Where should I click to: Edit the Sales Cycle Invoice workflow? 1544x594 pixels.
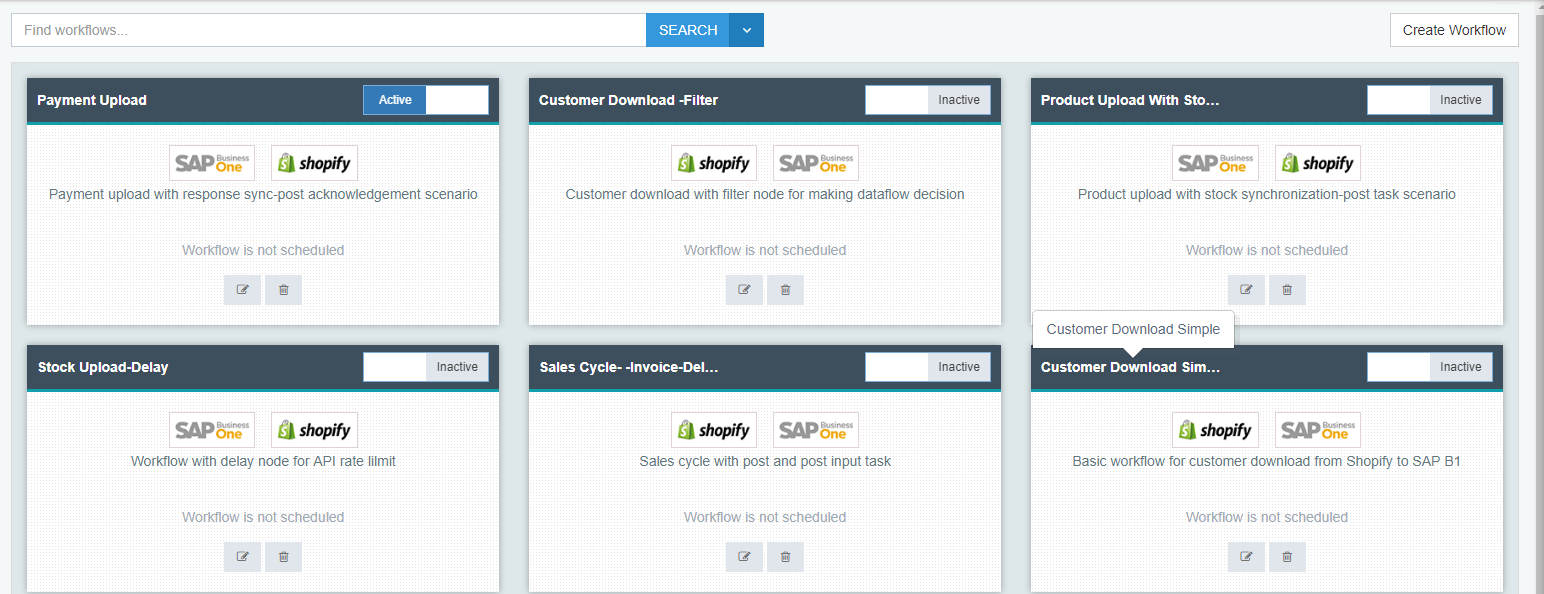pos(744,557)
